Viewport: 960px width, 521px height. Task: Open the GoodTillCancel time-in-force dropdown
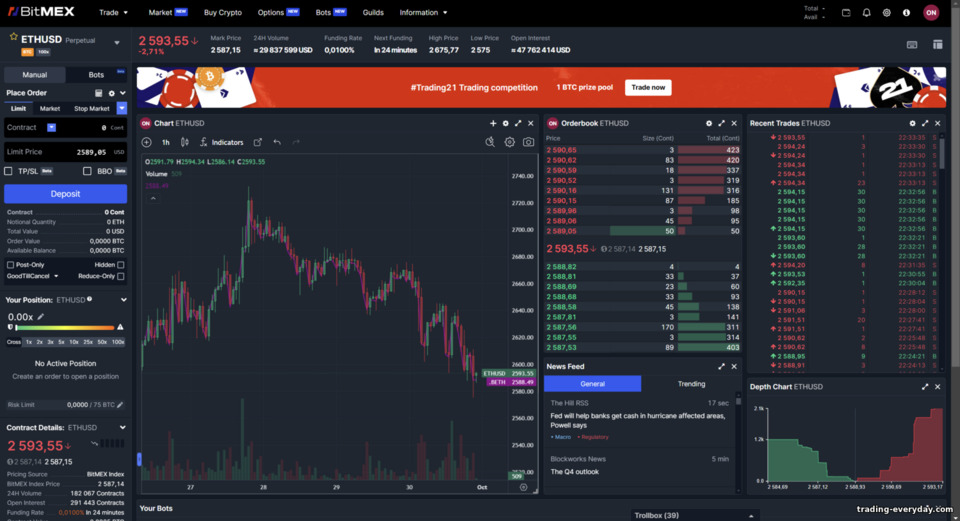tap(32, 276)
